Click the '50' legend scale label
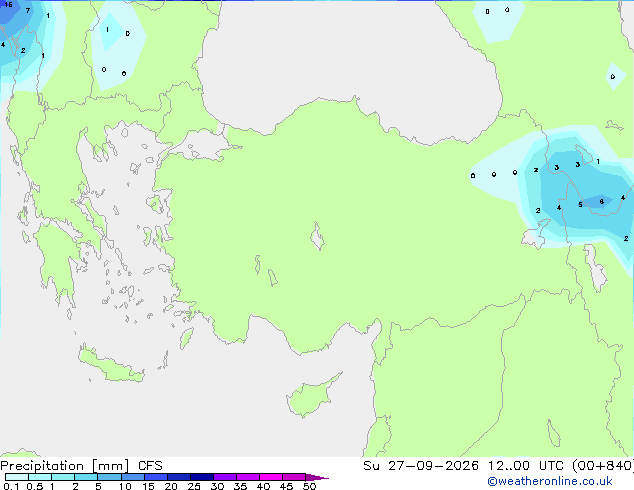The width and height of the screenshot is (634, 490). 309,486
